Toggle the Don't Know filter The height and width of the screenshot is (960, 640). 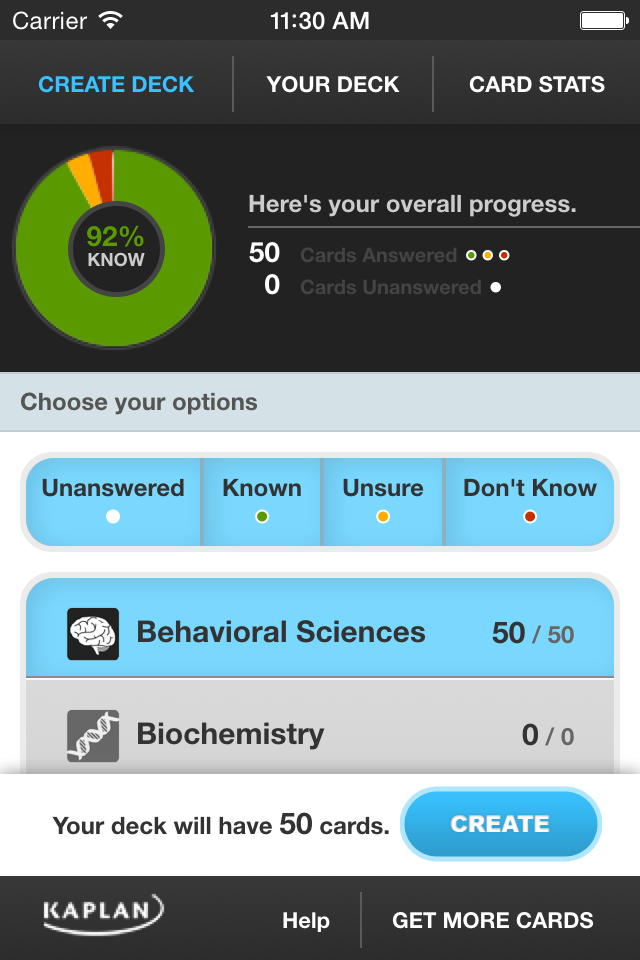[x=530, y=501]
